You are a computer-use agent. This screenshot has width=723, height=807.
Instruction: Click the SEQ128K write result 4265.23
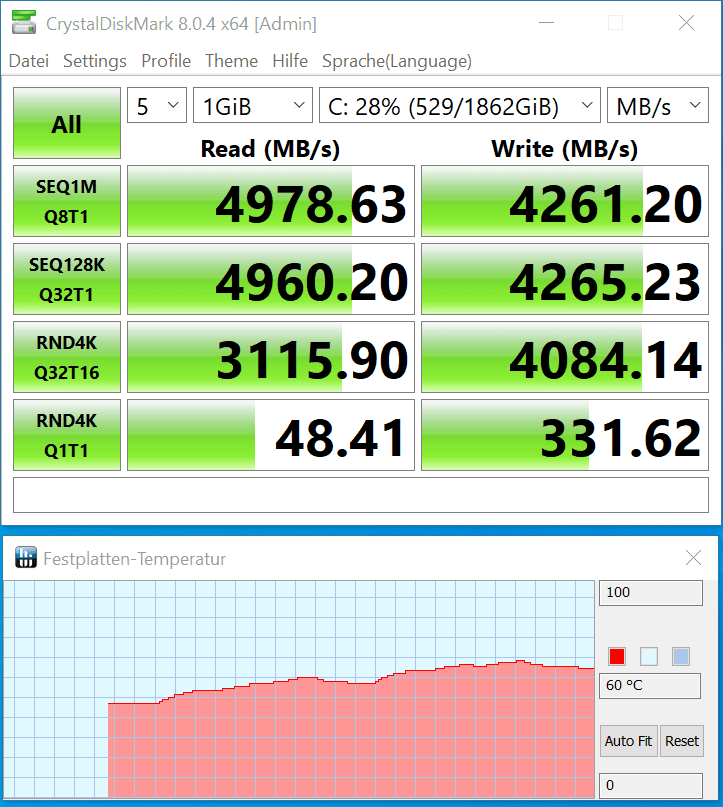[x=565, y=279]
